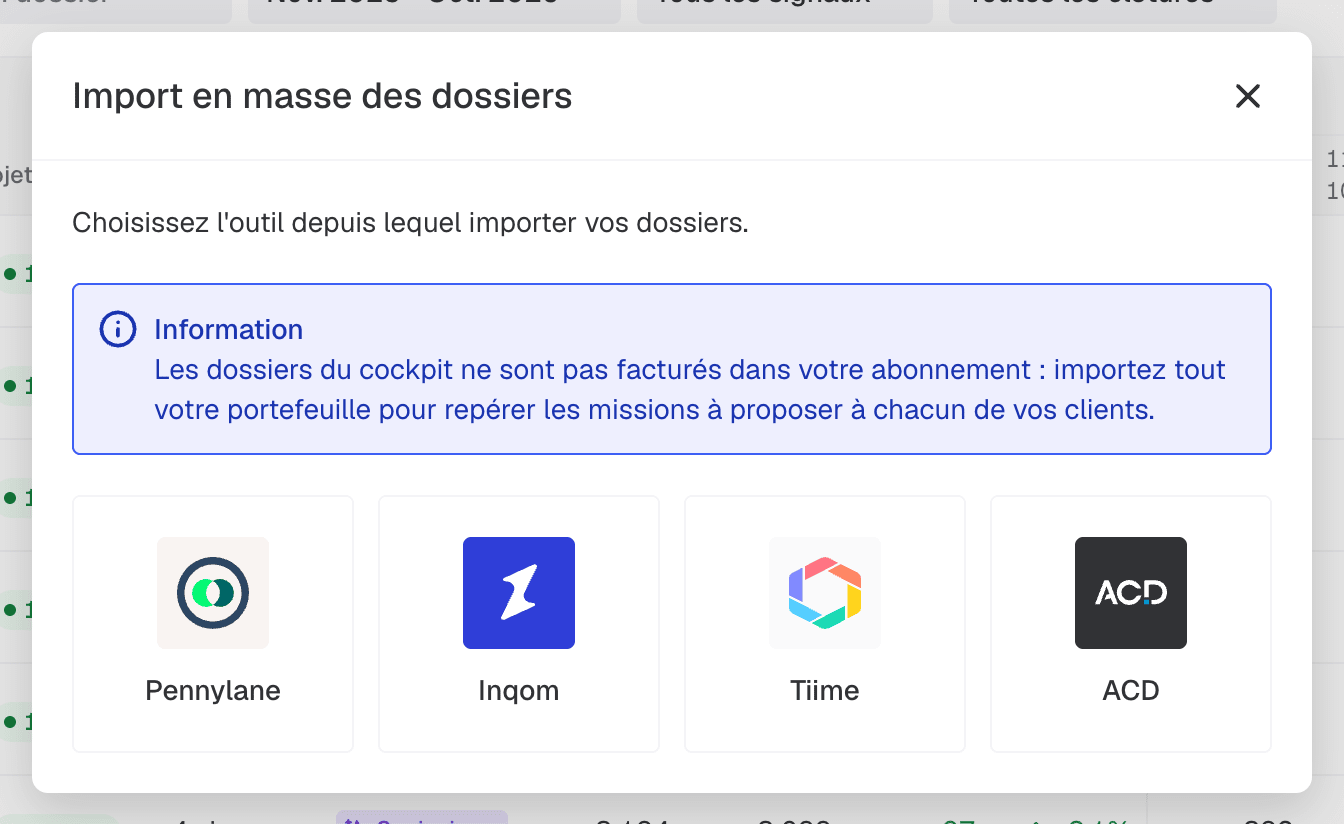Click the 'Choisissez l'outil depuis lequel' sentence
This screenshot has width=1344, height=824.
pos(410,222)
